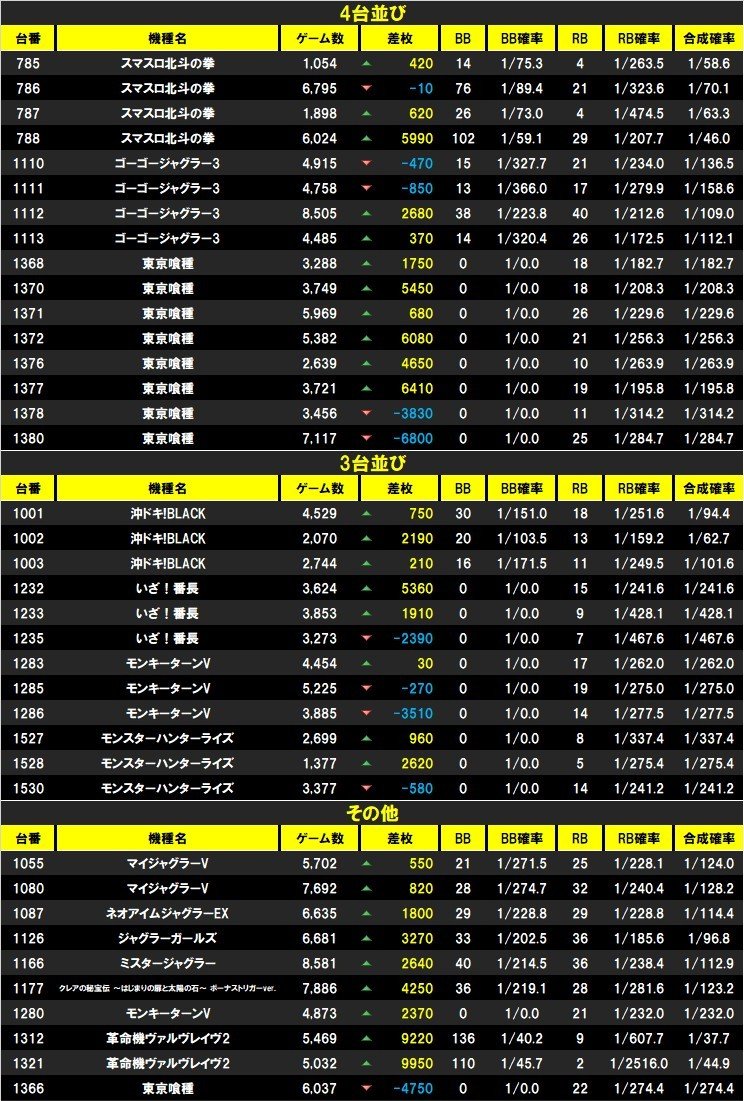Click いざ!番長 in row 1233
This screenshot has width=744, height=1101.
[167, 614]
